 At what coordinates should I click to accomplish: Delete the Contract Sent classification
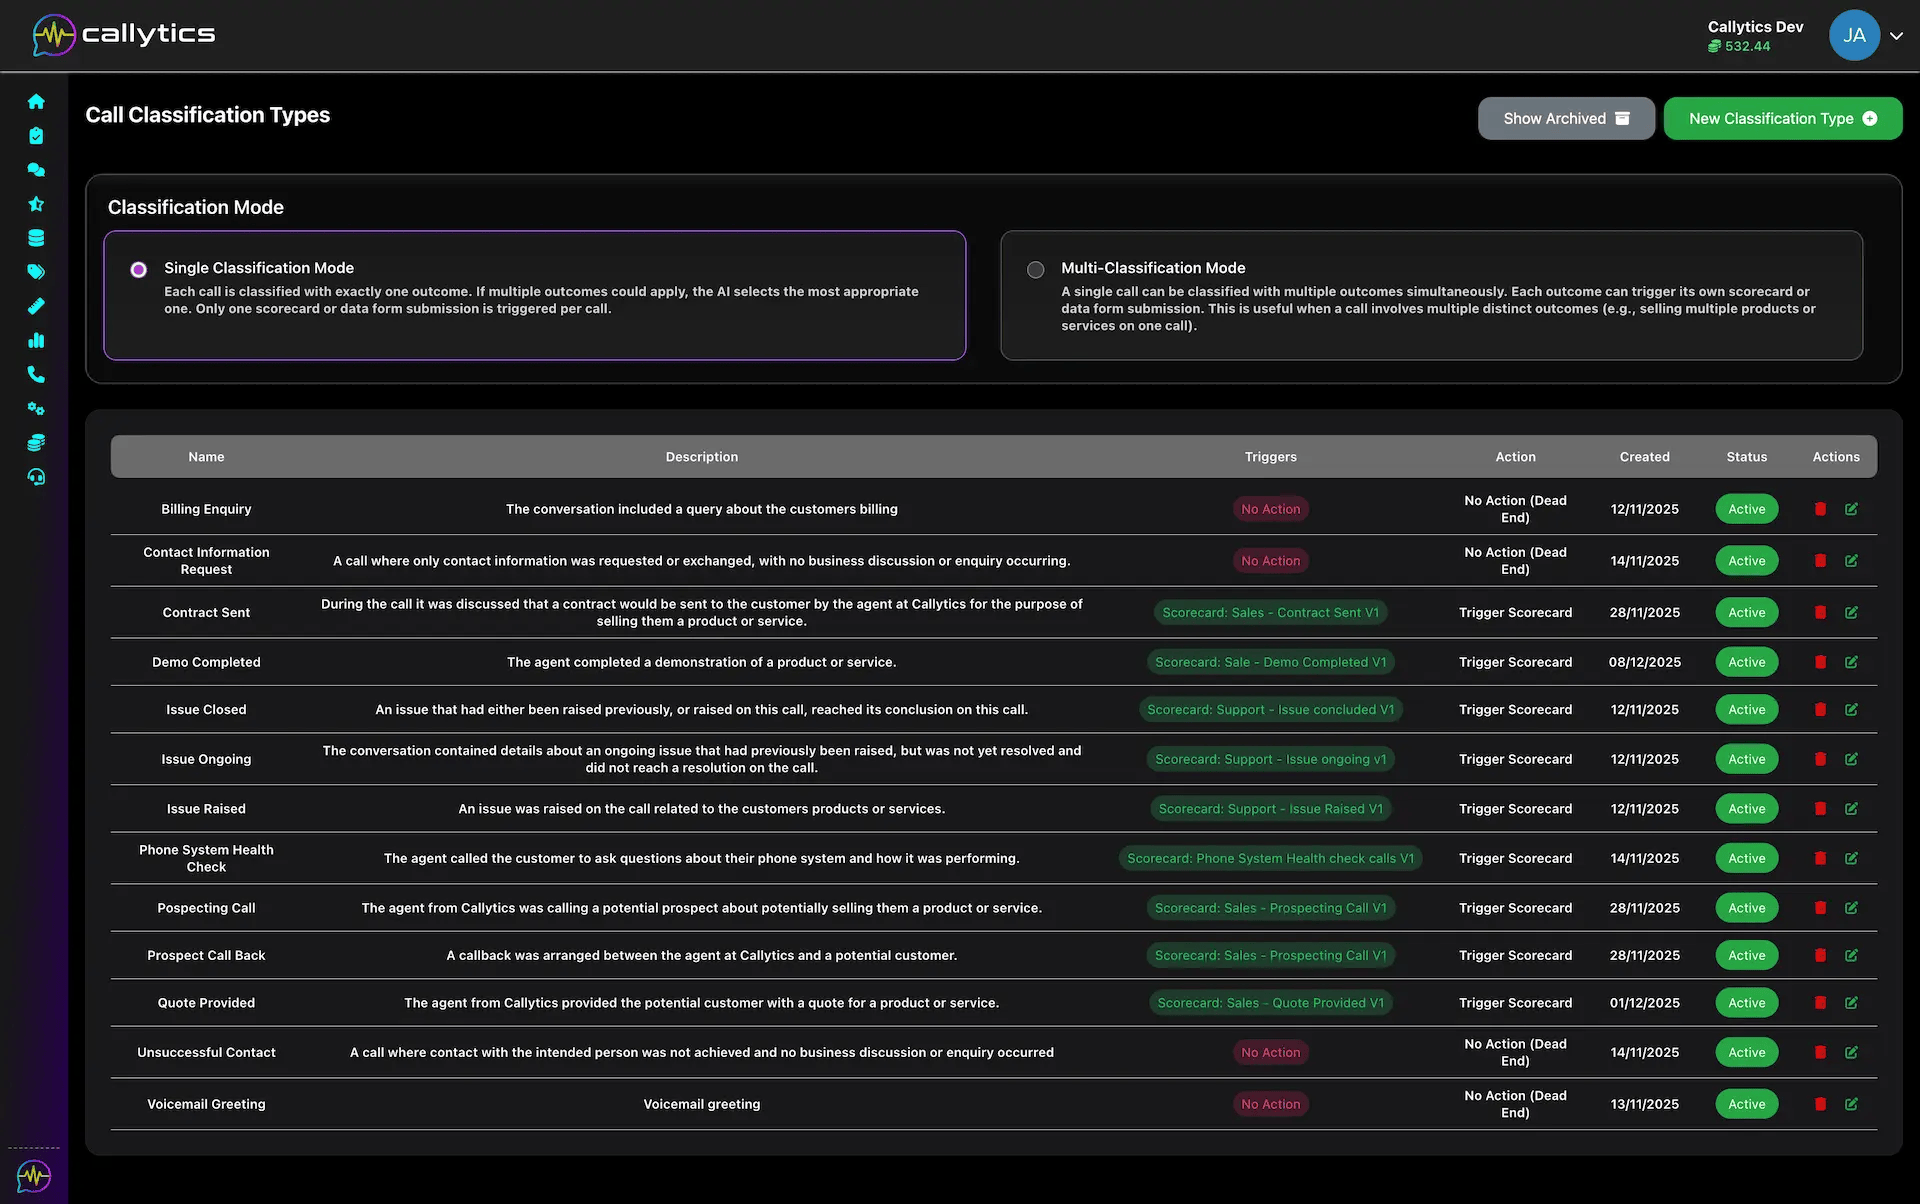[1820, 612]
